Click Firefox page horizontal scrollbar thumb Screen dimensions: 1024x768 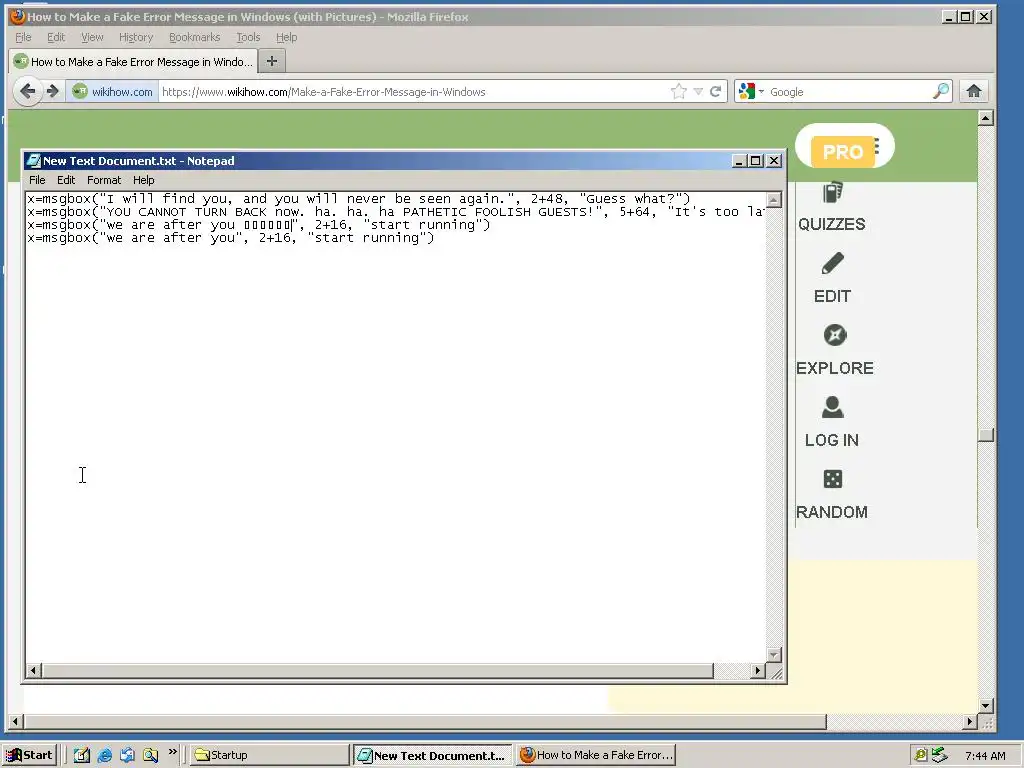coord(425,722)
